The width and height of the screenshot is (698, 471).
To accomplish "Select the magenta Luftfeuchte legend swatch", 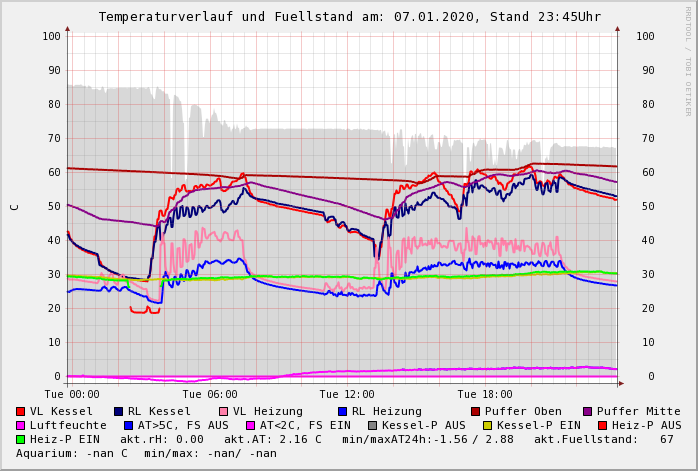I will tap(21, 426).
